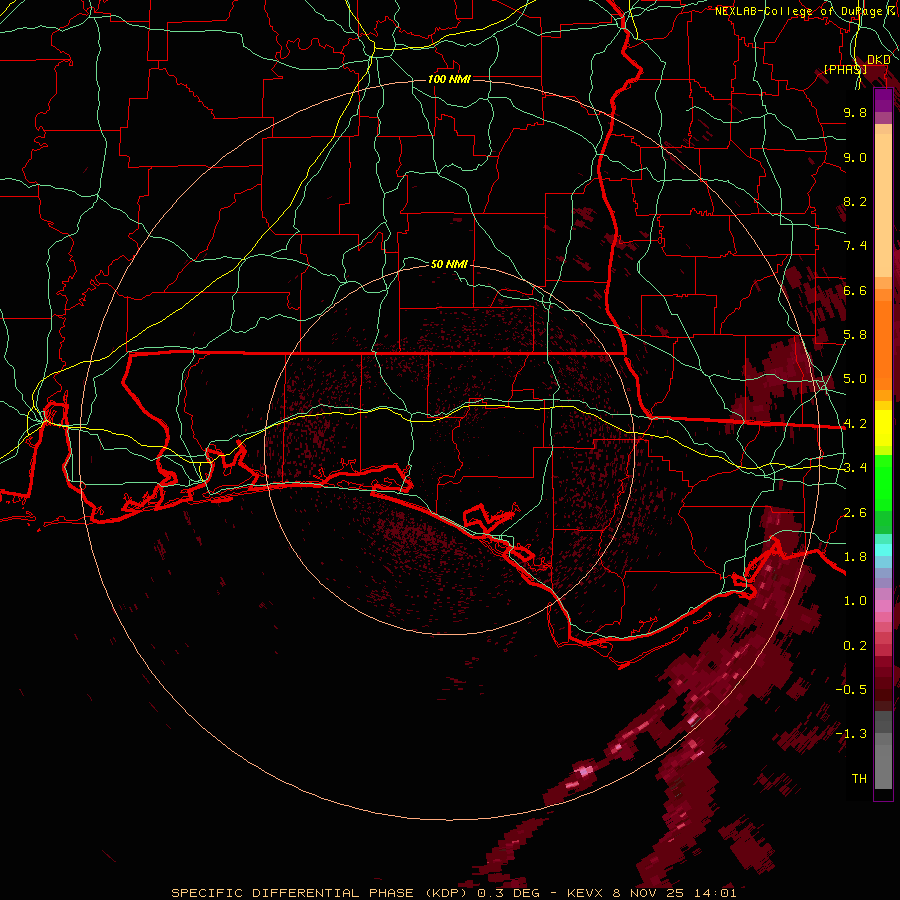Image resolution: width=900 pixels, height=900 pixels.
Task: Click the TH threshold label
Action: [x=859, y=779]
